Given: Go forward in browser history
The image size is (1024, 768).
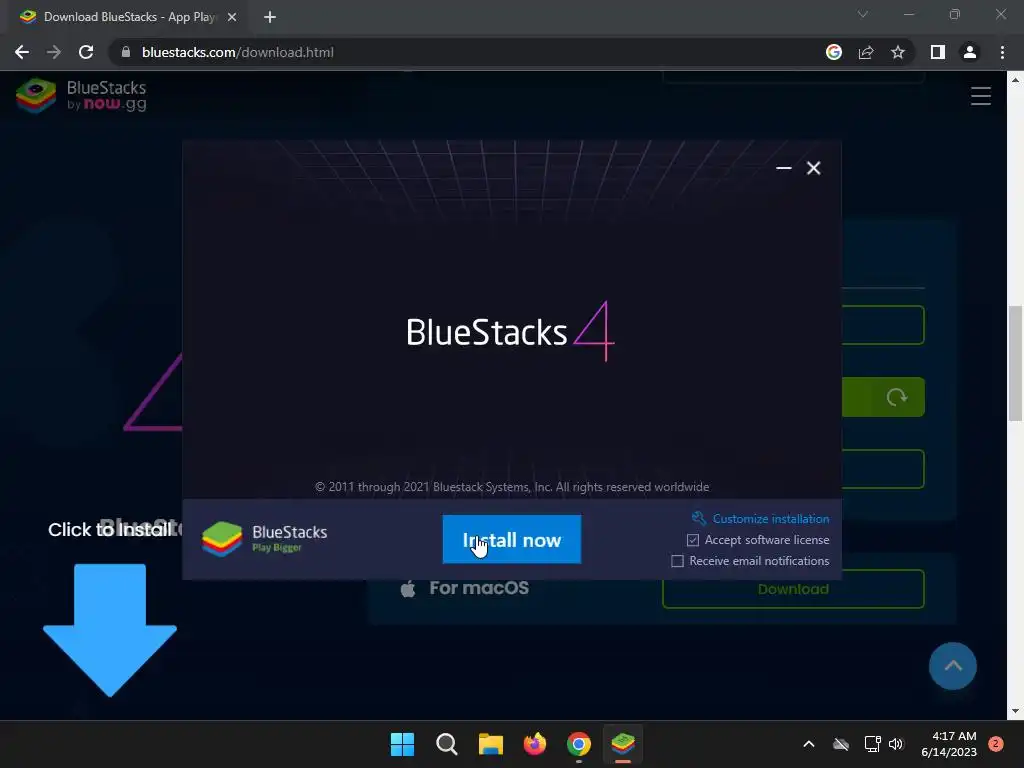Looking at the screenshot, I should 54,52.
